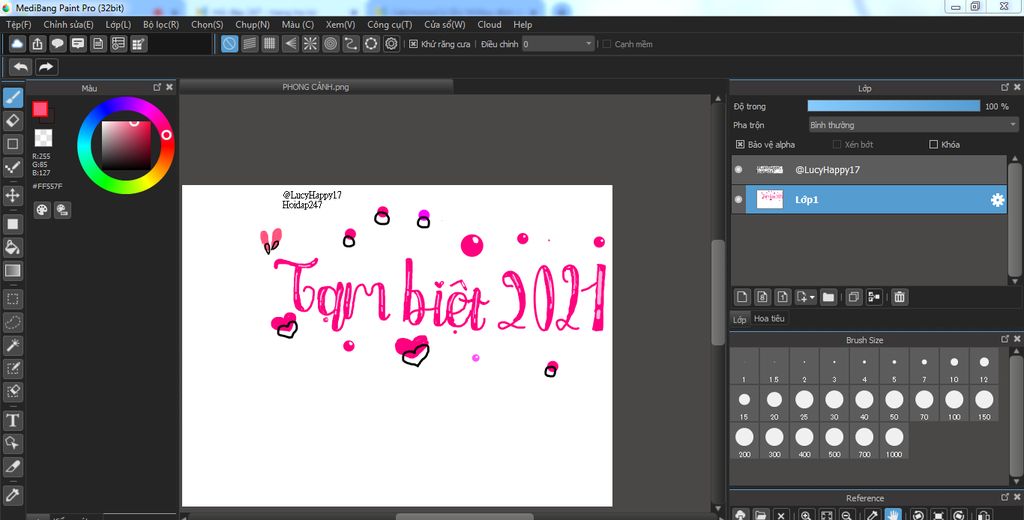The height and width of the screenshot is (520, 1024).
Task: Hide the @LucyHappy17 layer
Action: [x=739, y=169]
